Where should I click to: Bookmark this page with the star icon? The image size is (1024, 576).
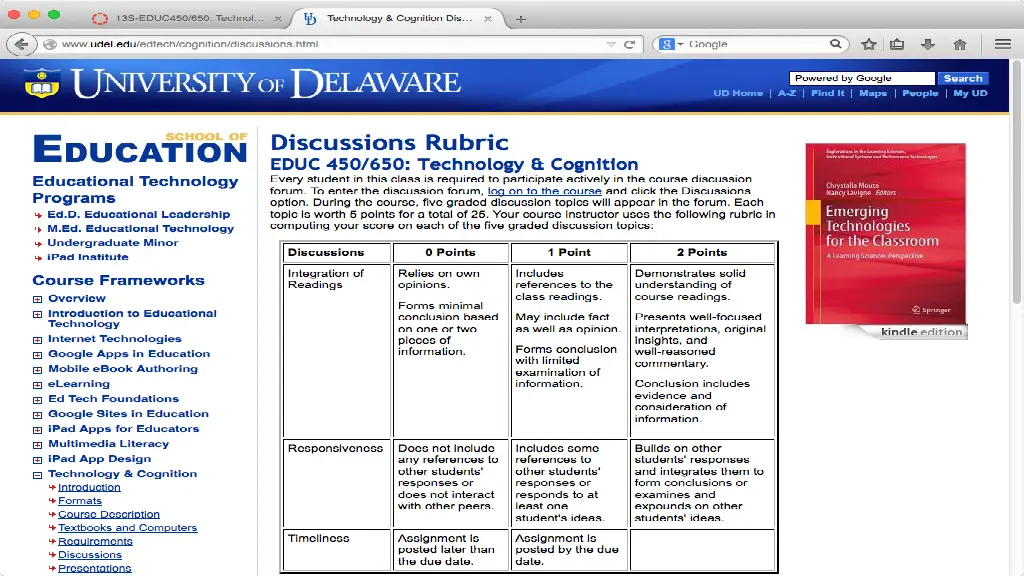(x=869, y=44)
